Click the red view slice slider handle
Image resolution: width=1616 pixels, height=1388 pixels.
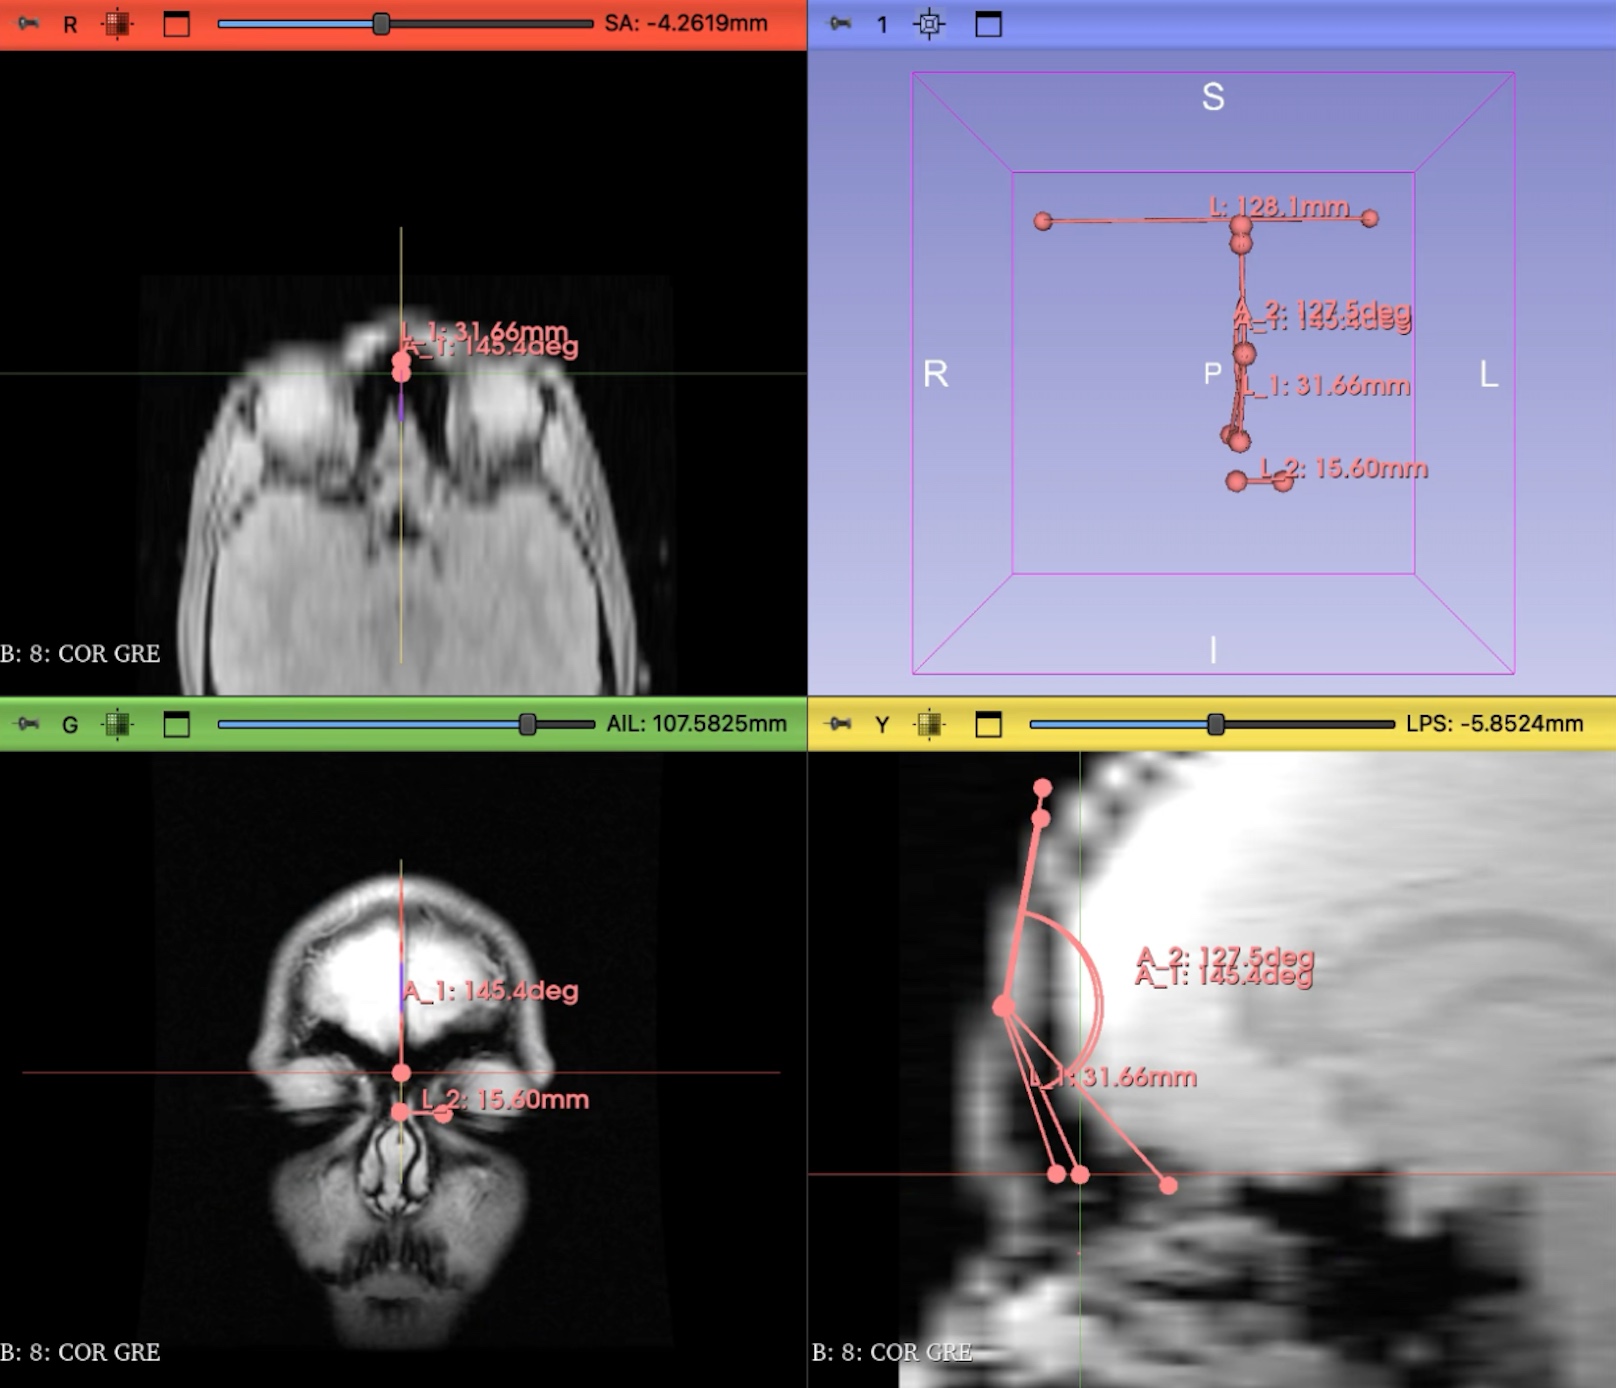tap(381, 23)
